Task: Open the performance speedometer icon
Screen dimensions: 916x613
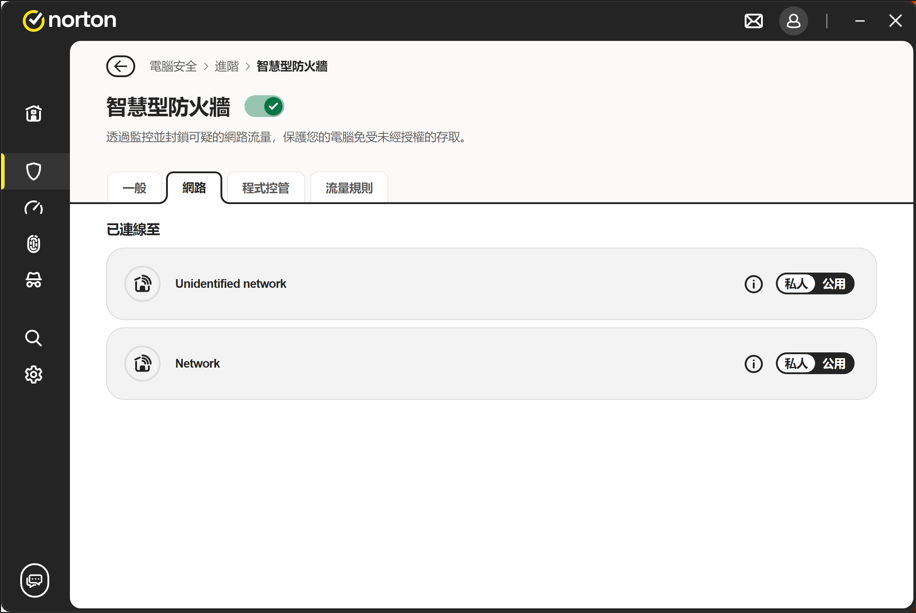Action: (x=34, y=208)
